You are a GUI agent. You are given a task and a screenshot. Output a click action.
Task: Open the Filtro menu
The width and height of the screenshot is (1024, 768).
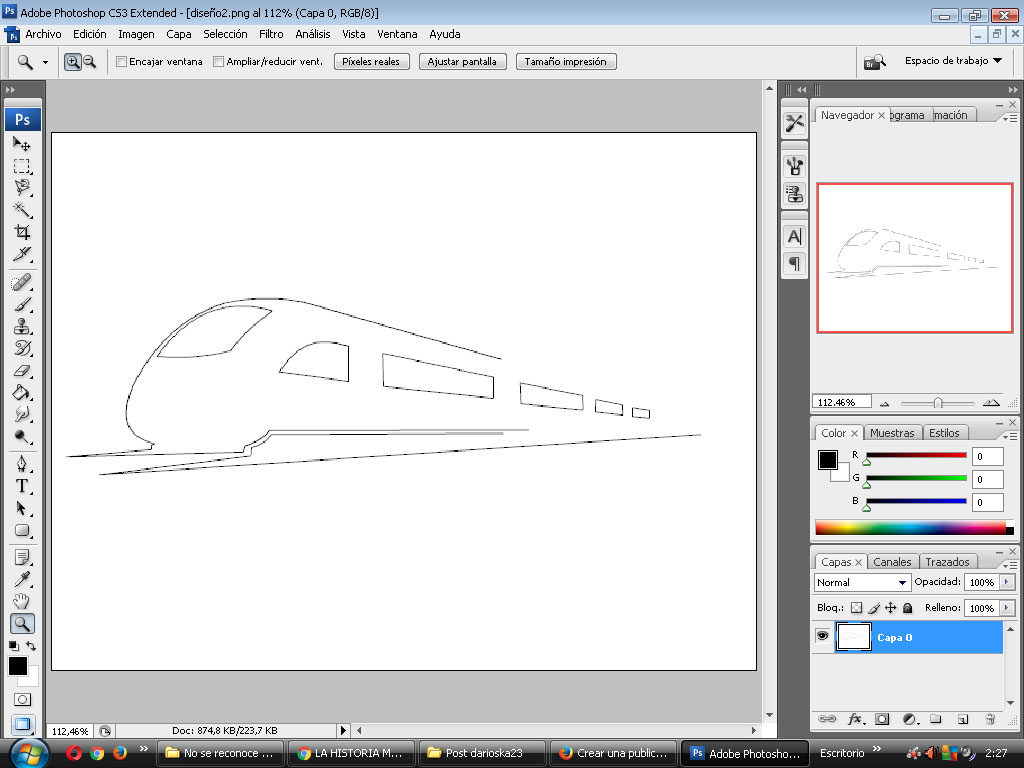[271, 34]
